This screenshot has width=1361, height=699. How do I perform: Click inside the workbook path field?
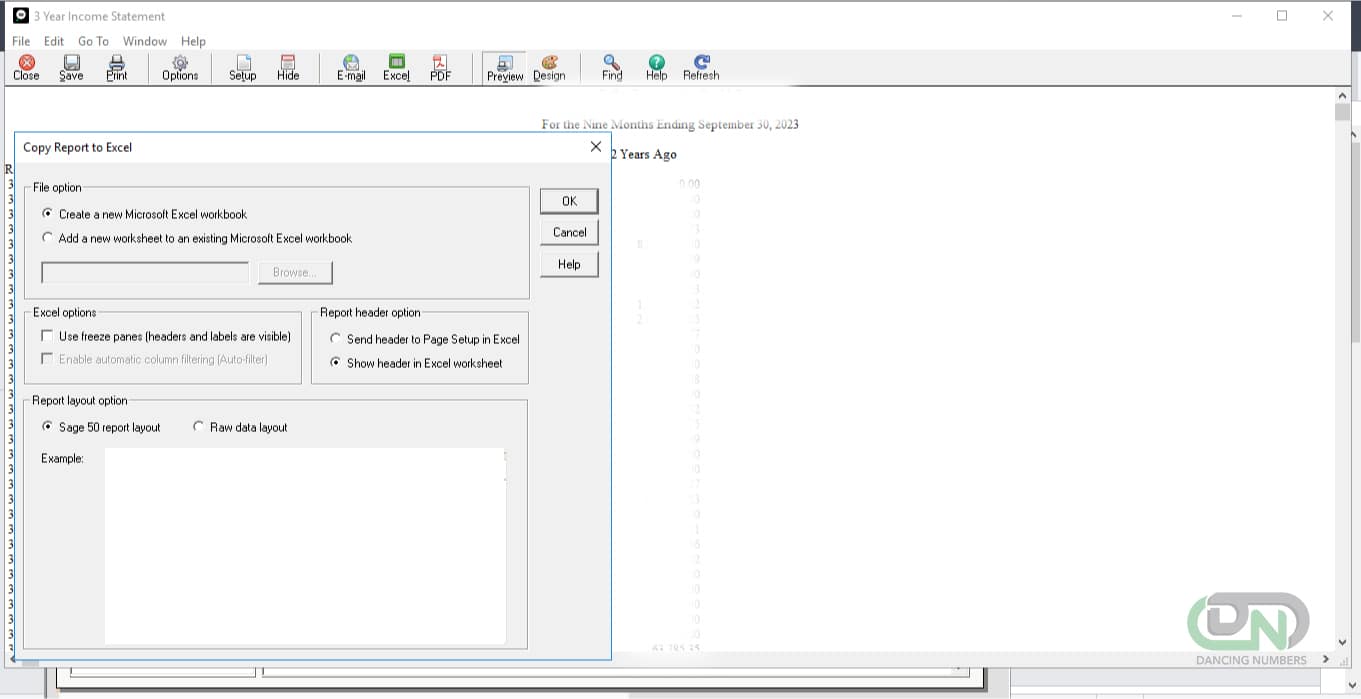tap(144, 271)
